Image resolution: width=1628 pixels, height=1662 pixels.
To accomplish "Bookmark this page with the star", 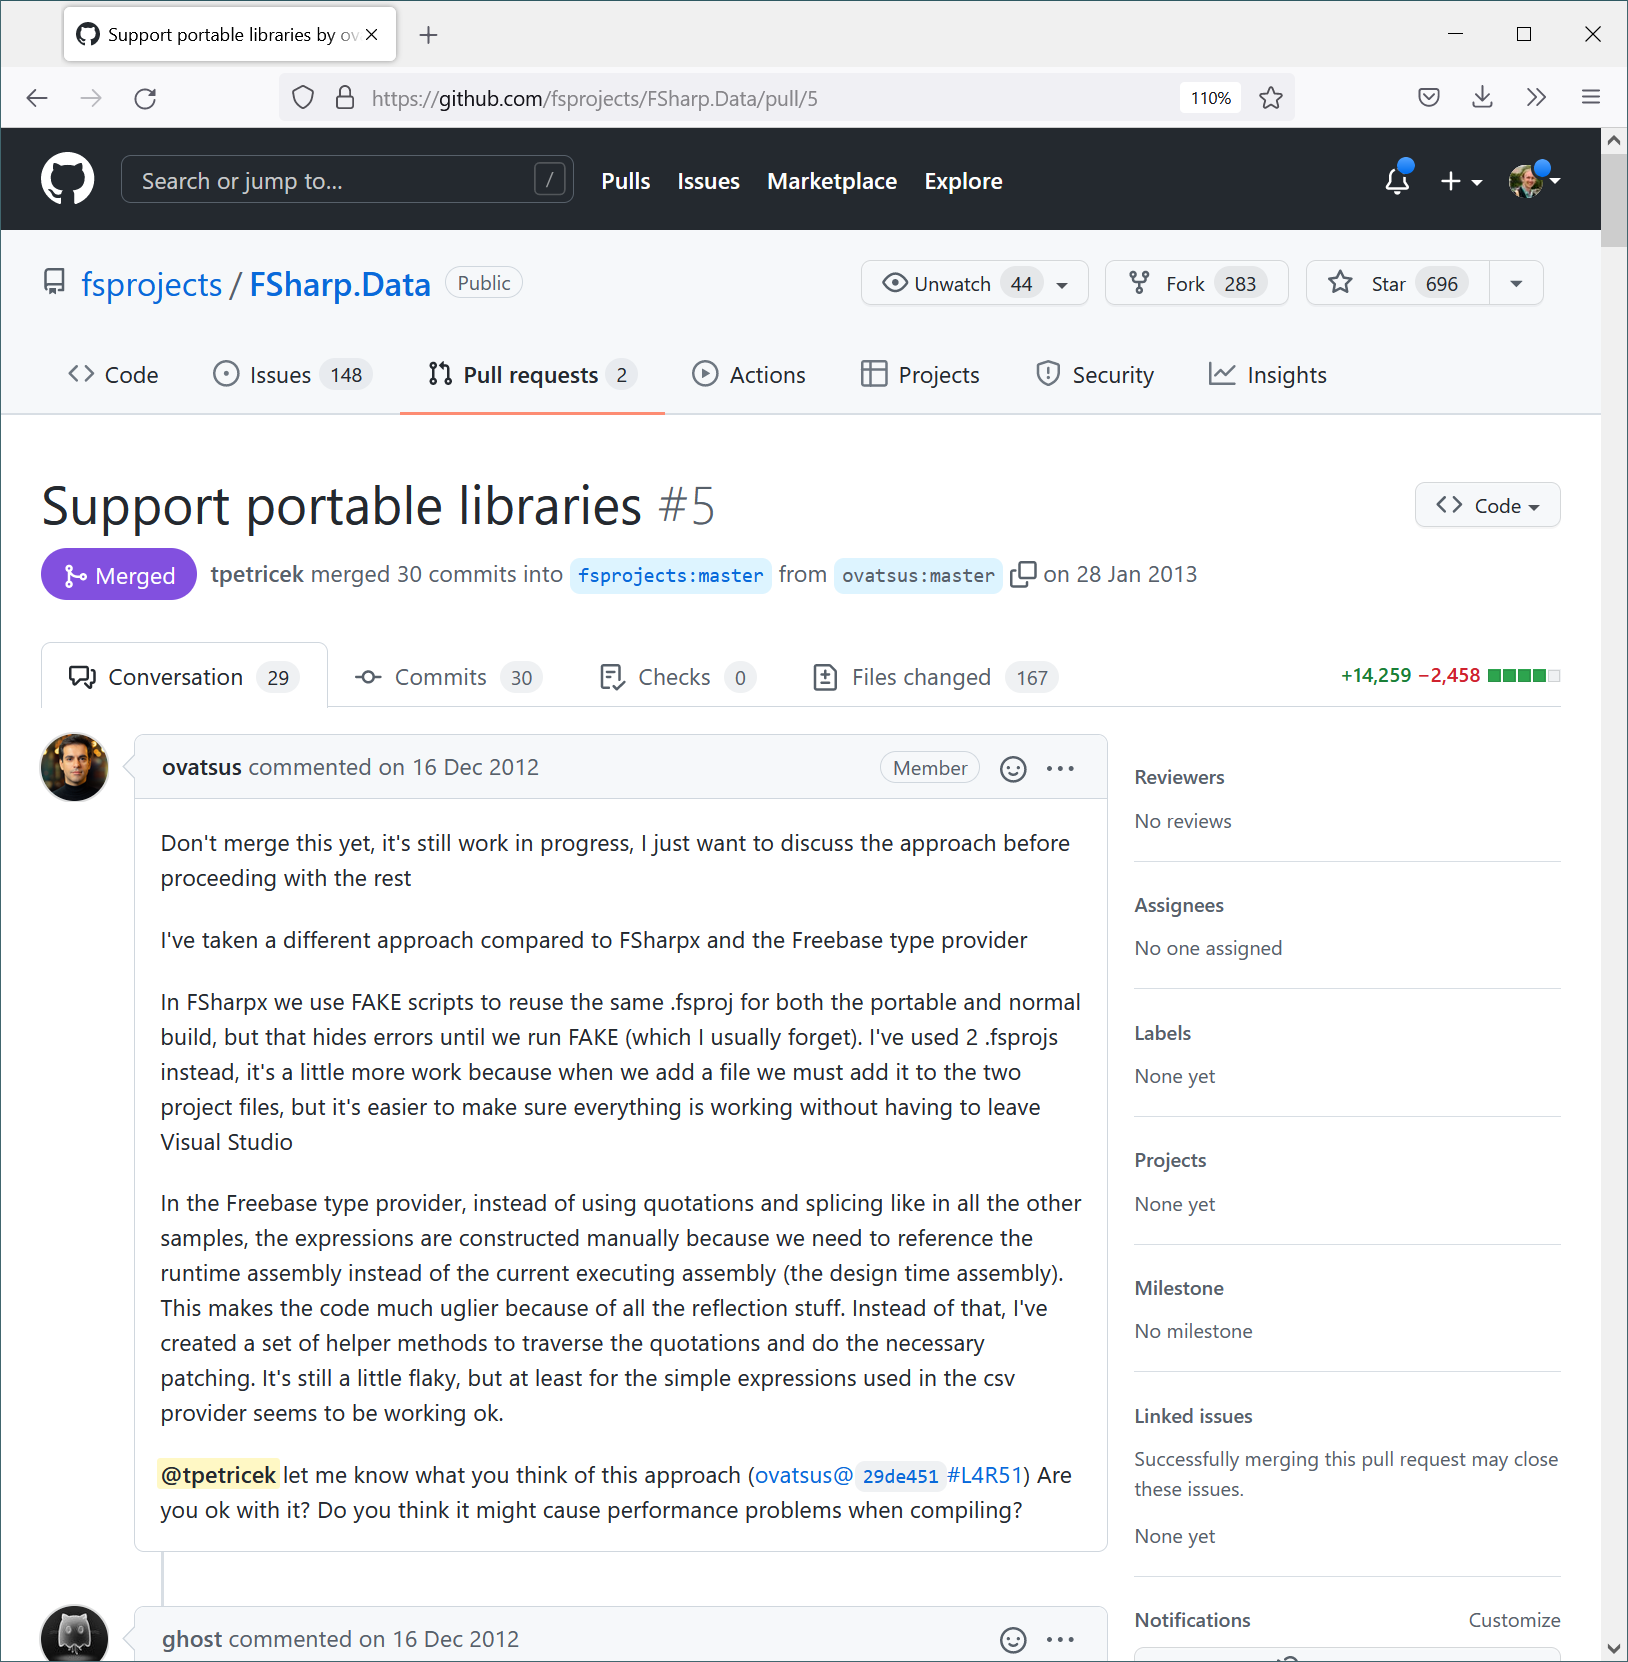I will [1271, 98].
